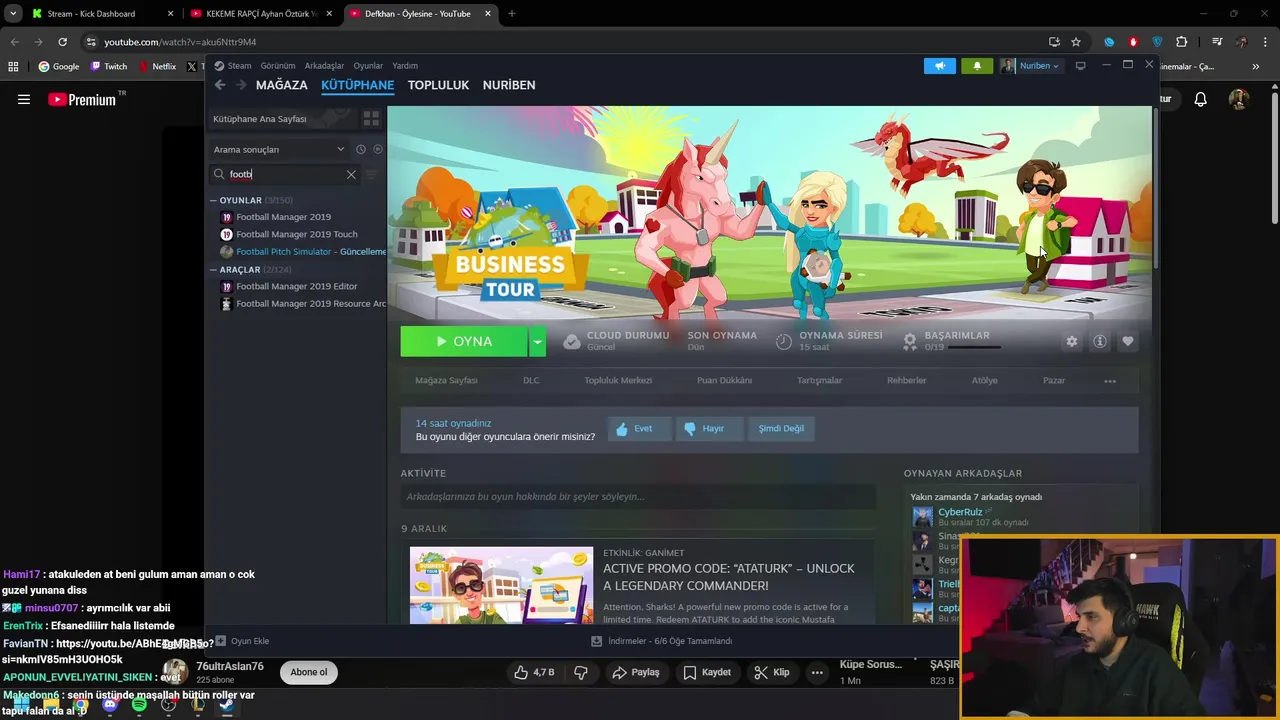1280x720 pixels.
Task: Collapse the ARAÇLAR section
Action: [213, 270]
